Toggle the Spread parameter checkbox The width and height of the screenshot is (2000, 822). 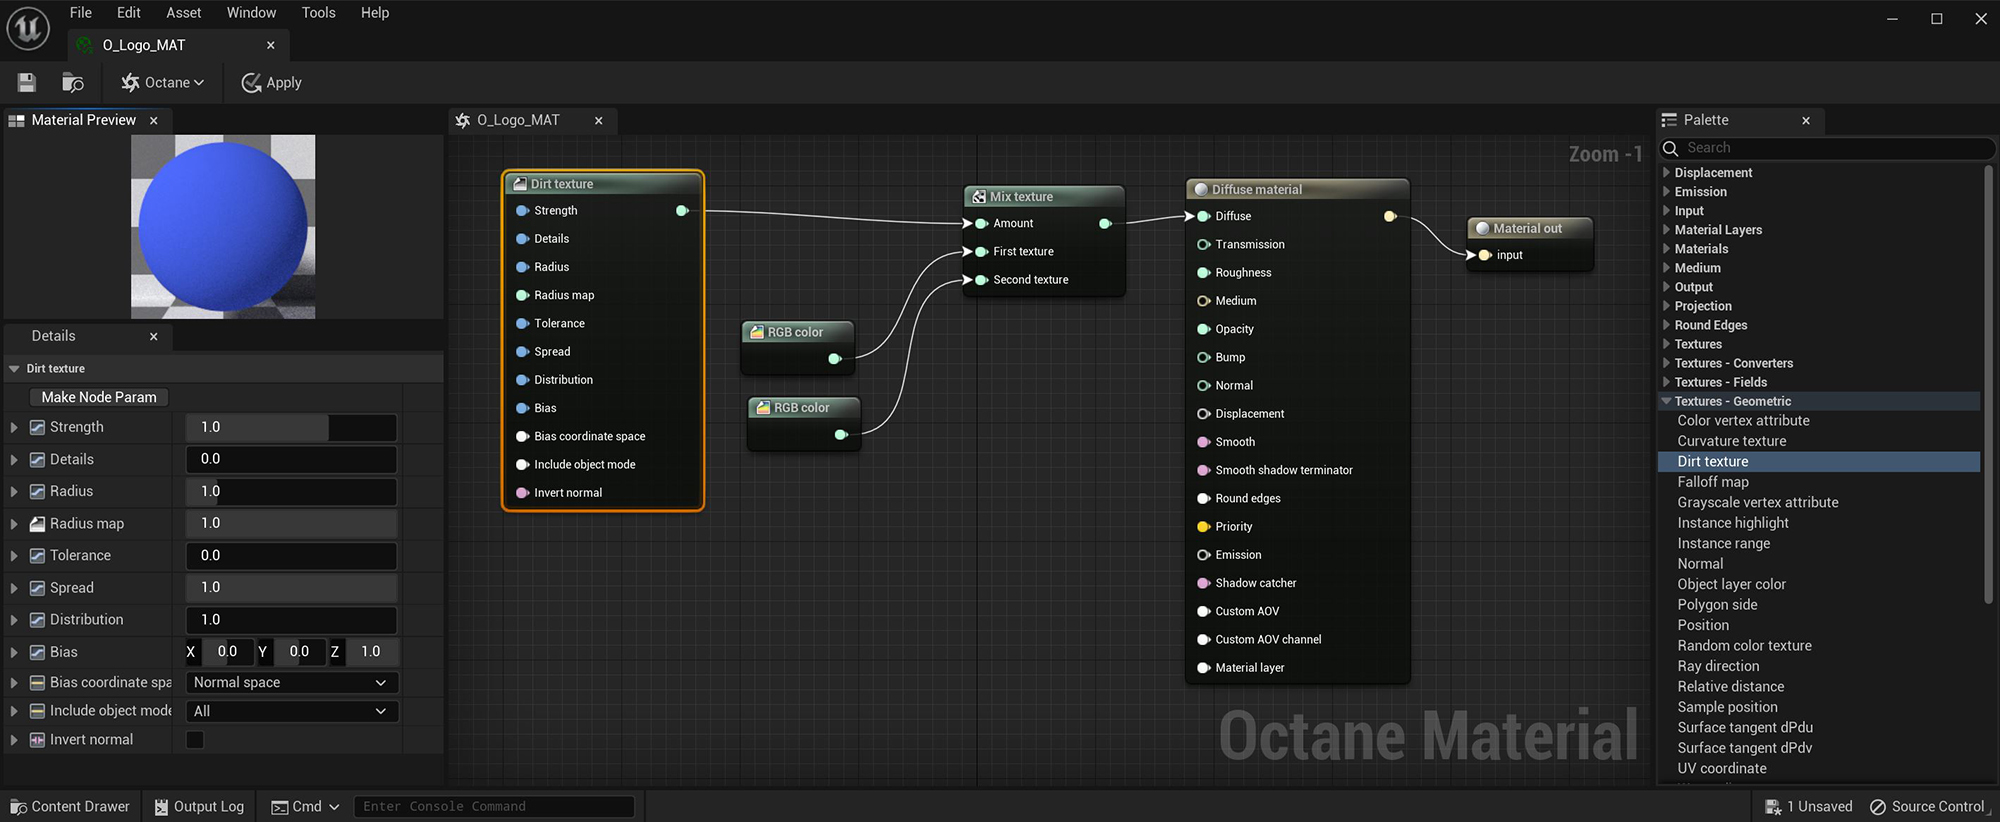[38, 588]
